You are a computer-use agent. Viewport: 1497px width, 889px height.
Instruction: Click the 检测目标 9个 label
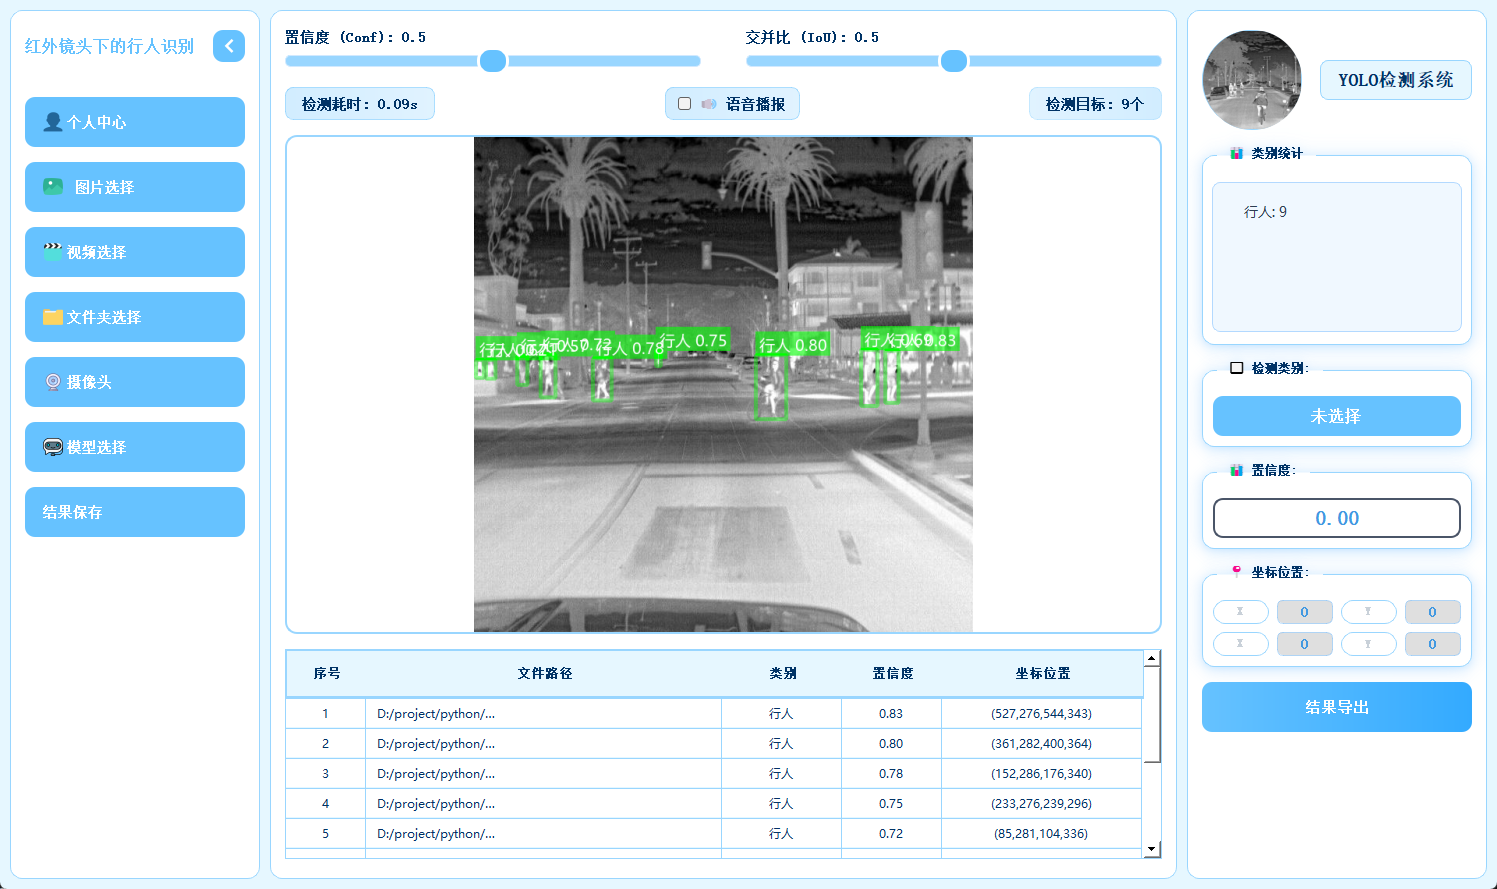tap(1095, 104)
